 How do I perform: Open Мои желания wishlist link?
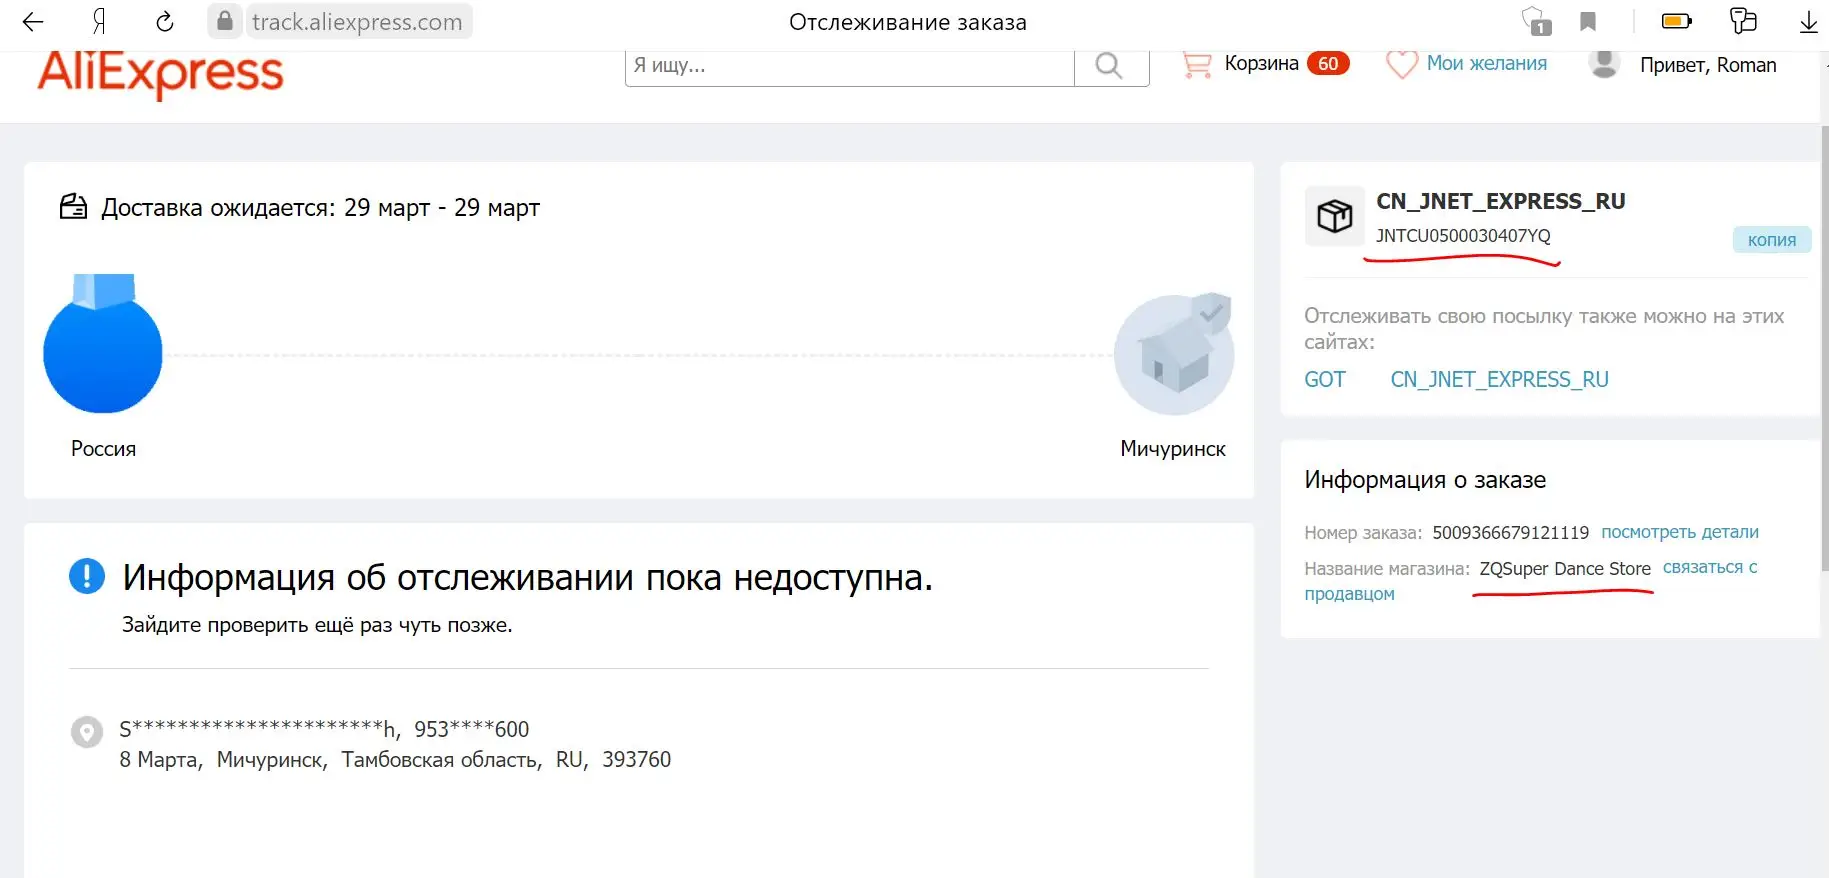point(1487,64)
